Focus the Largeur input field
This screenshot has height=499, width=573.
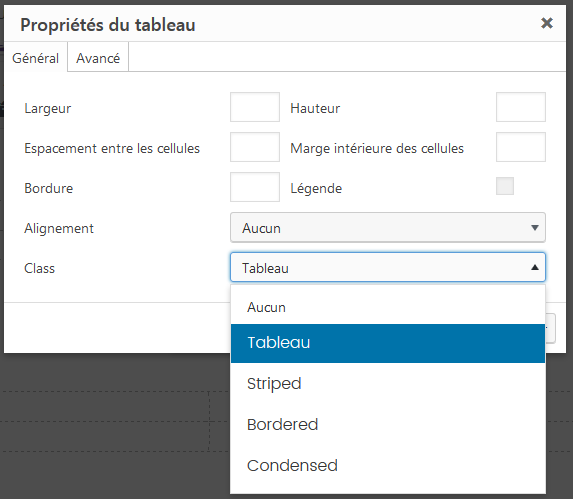click(255, 107)
